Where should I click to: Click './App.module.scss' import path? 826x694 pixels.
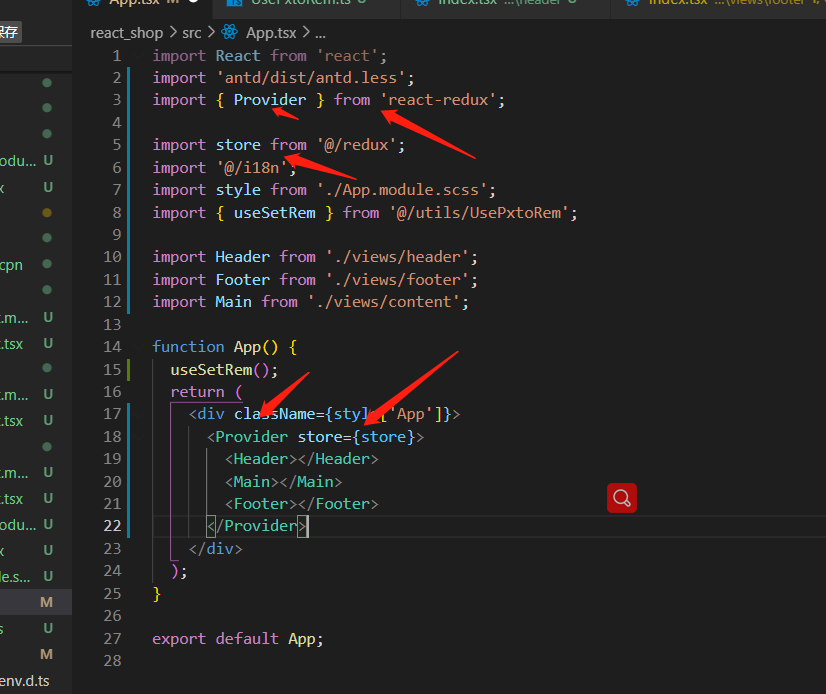click(402, 189)
